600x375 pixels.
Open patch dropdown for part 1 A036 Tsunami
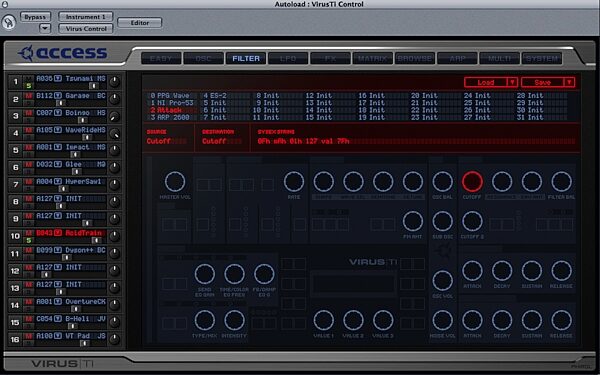[58, 78]
